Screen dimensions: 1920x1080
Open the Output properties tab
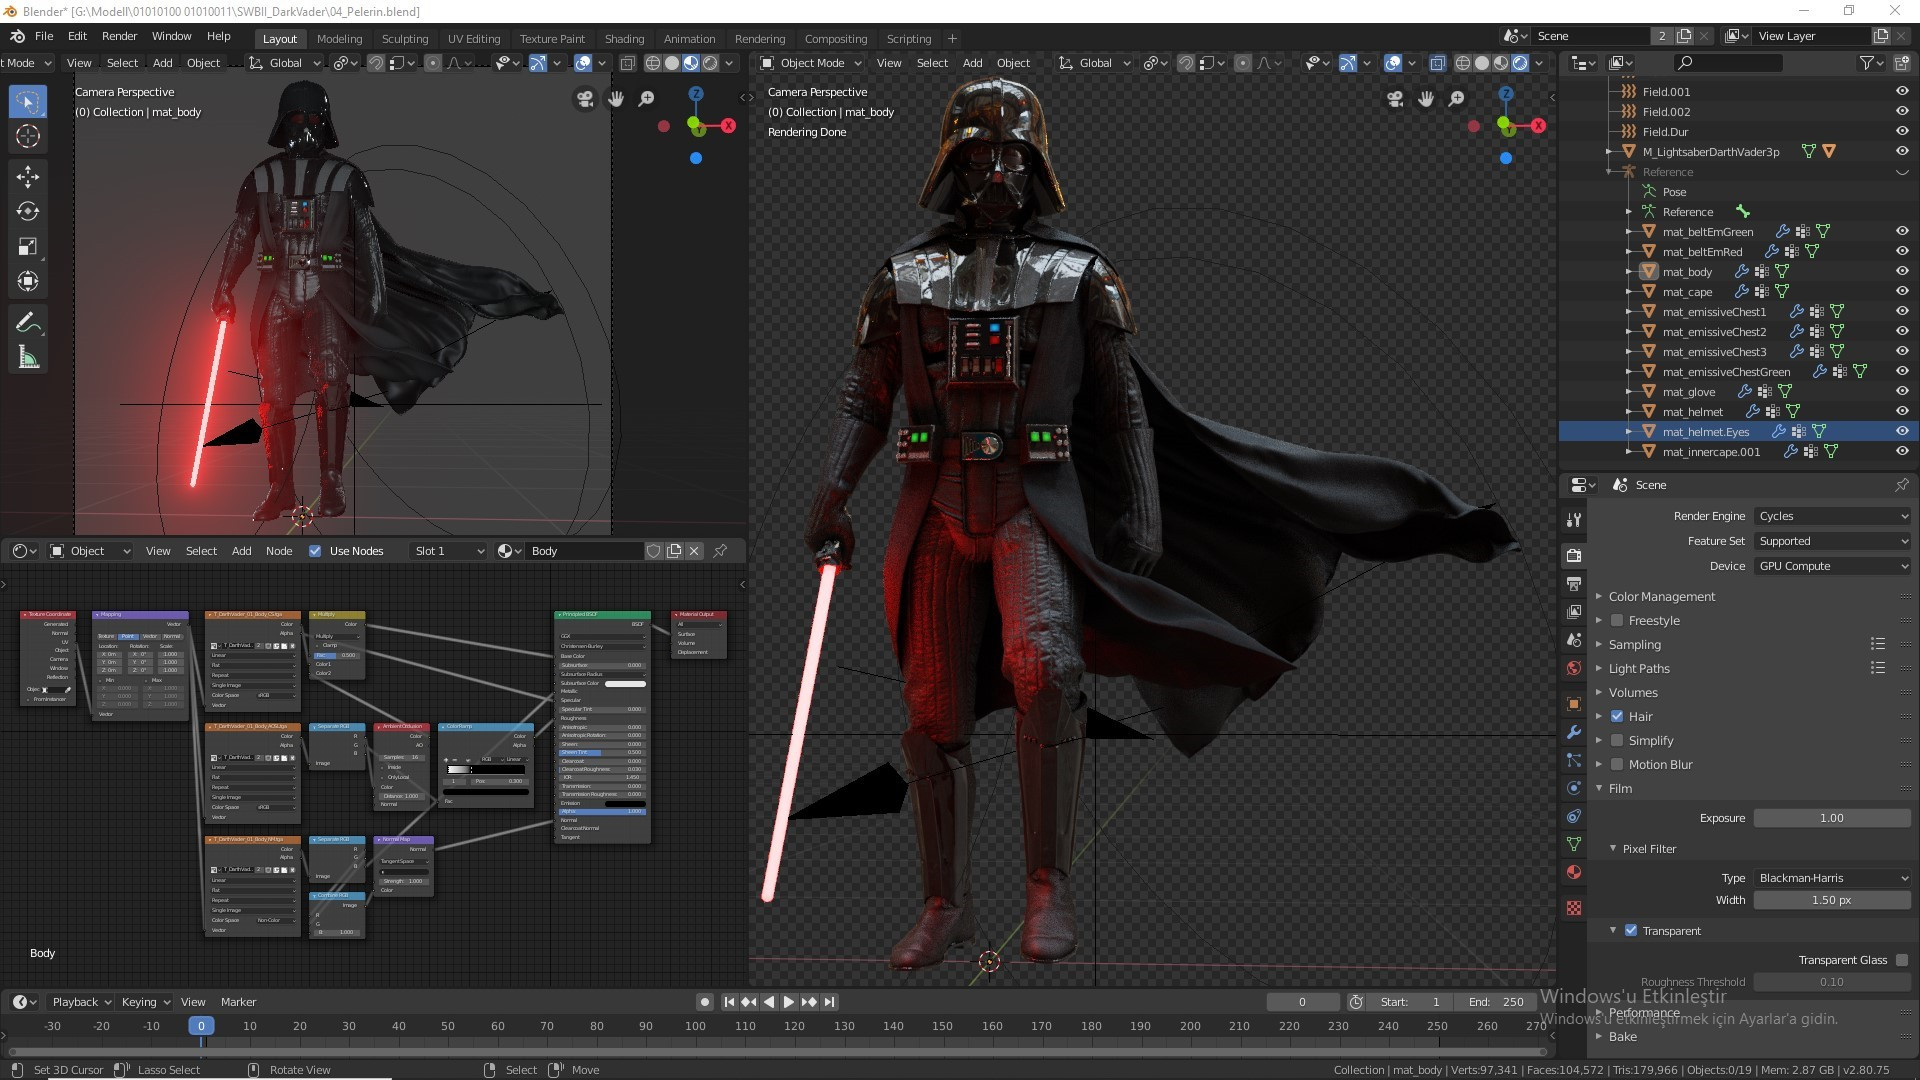pos(1574,583)
